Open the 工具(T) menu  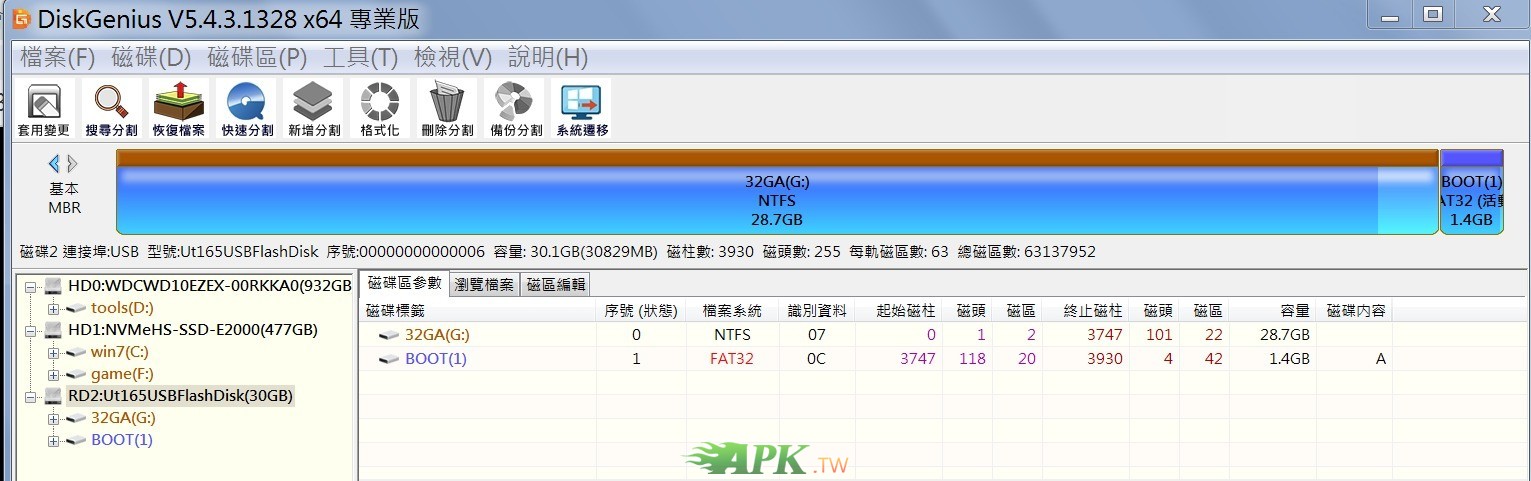[x=361, y=57]
